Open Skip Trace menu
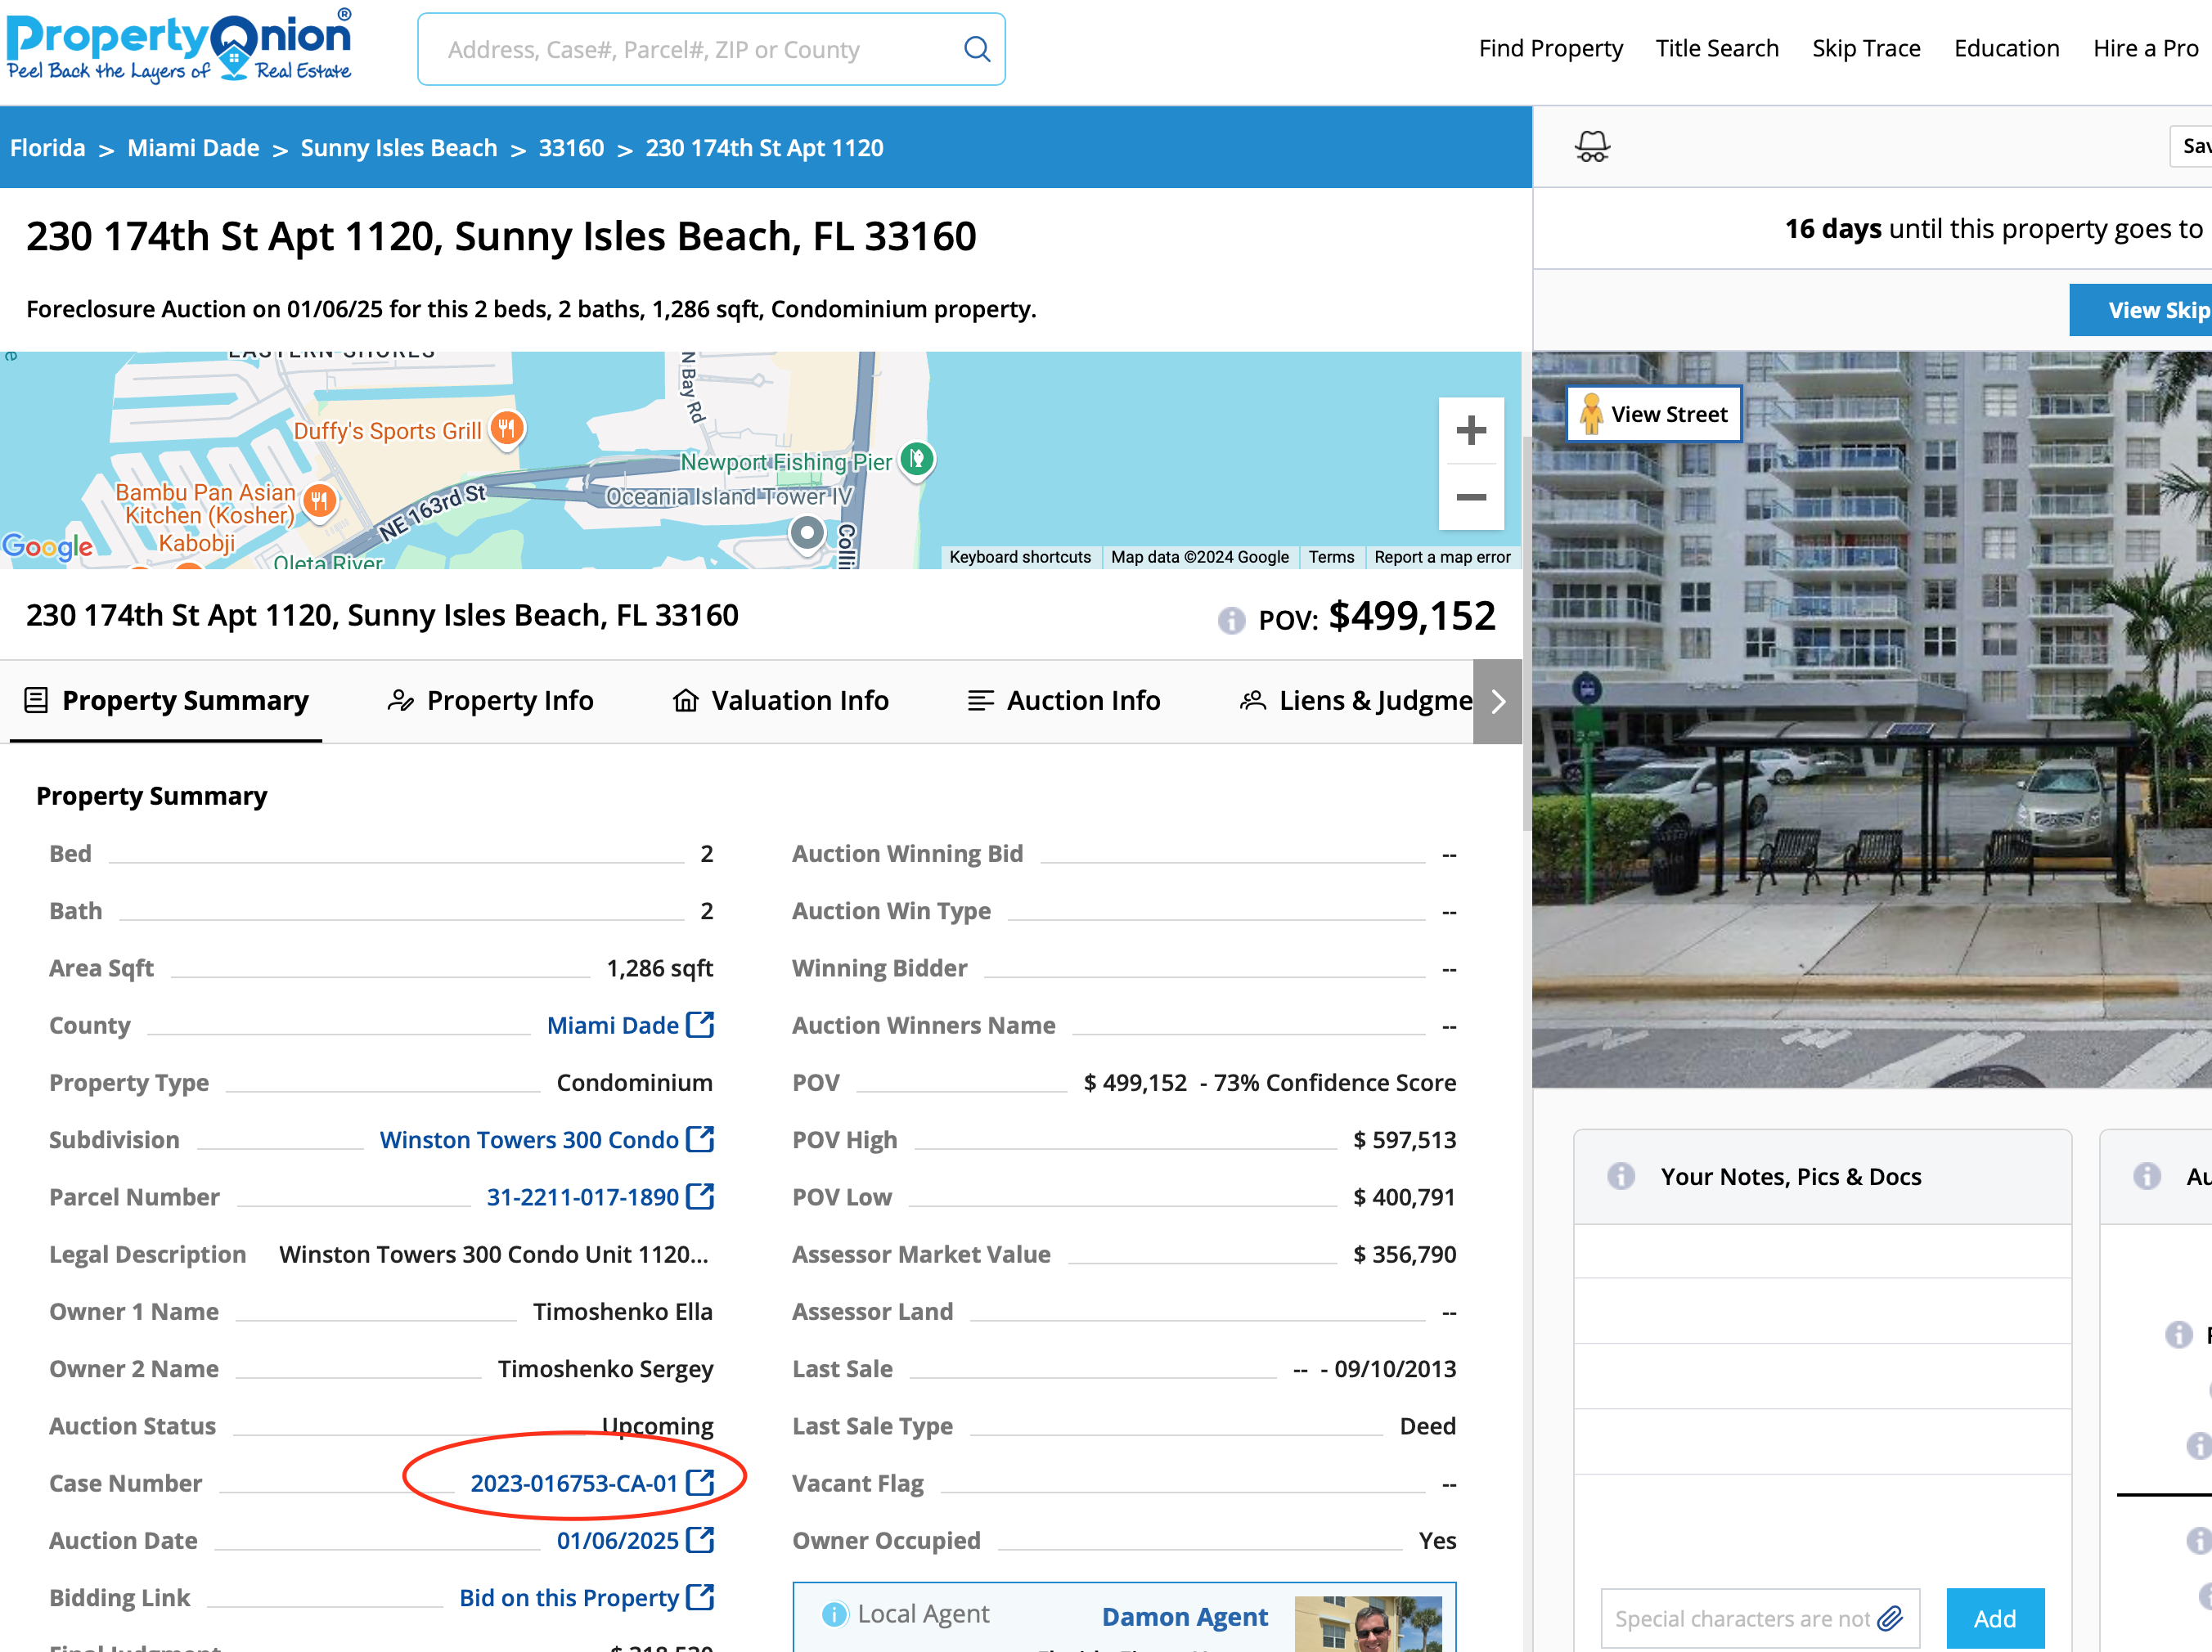The width and height of the screenshot is (2212, 1652). point(1866,48)
